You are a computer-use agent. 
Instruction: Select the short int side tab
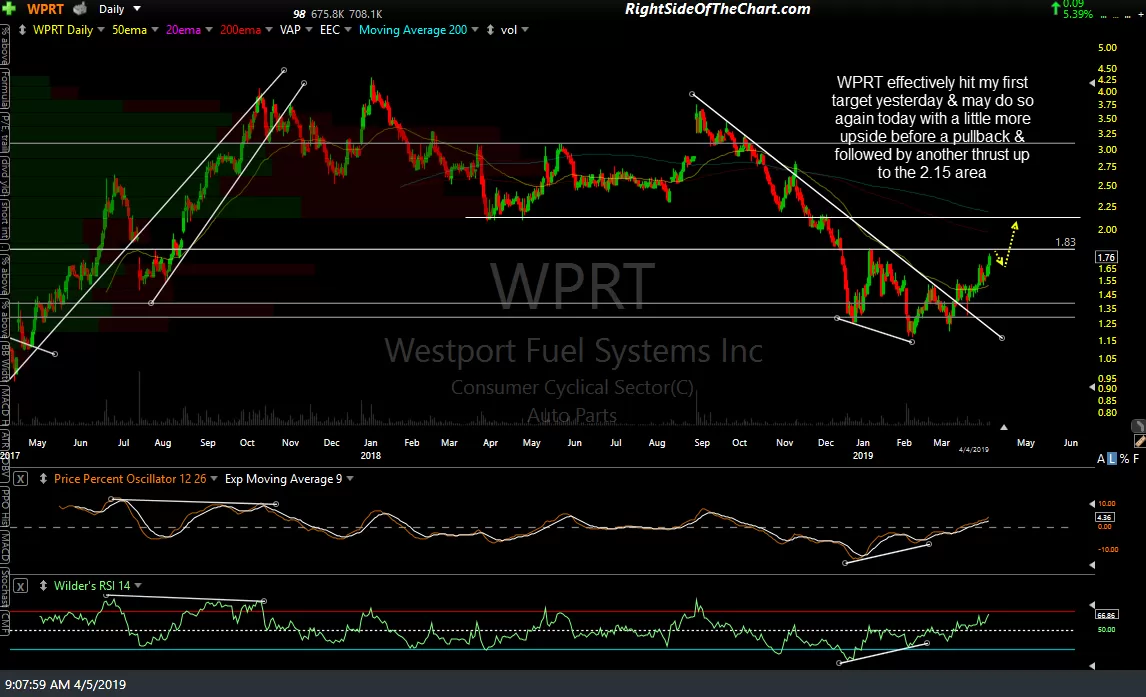4,220
